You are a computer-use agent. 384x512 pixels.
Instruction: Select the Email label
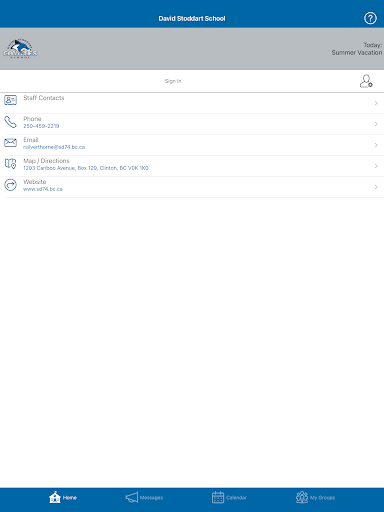[x=31, y=140]
